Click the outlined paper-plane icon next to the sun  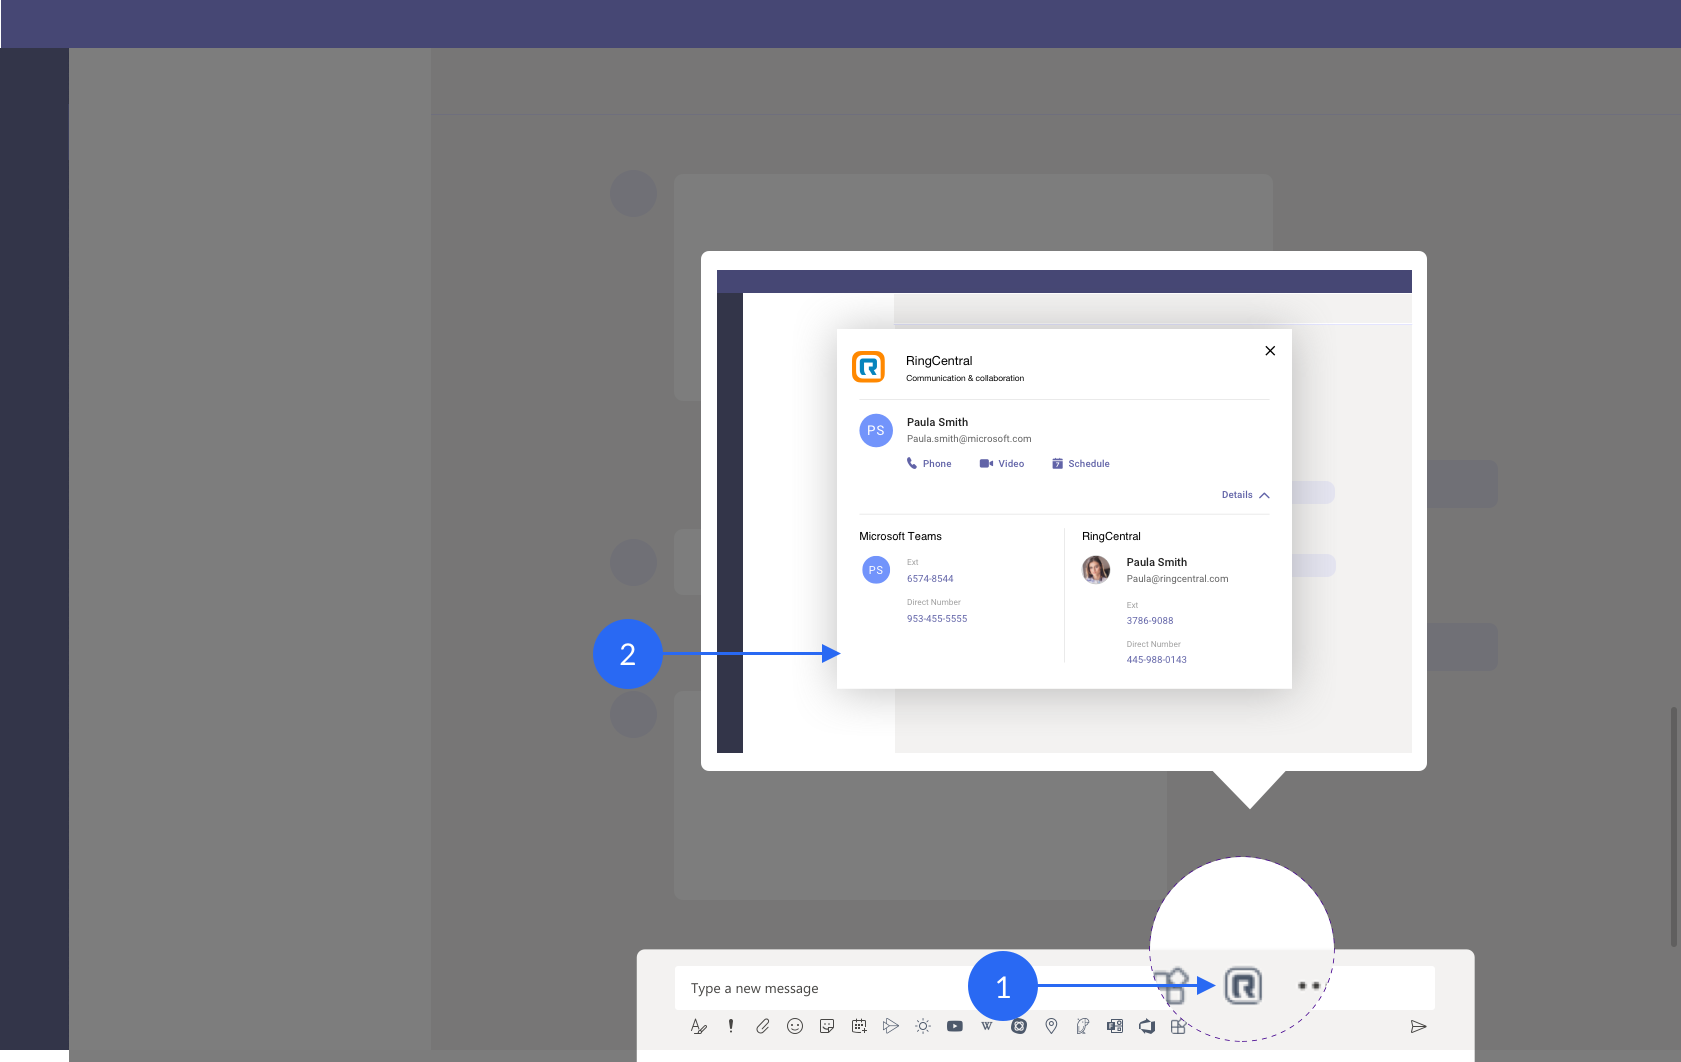pos(891,1026)
